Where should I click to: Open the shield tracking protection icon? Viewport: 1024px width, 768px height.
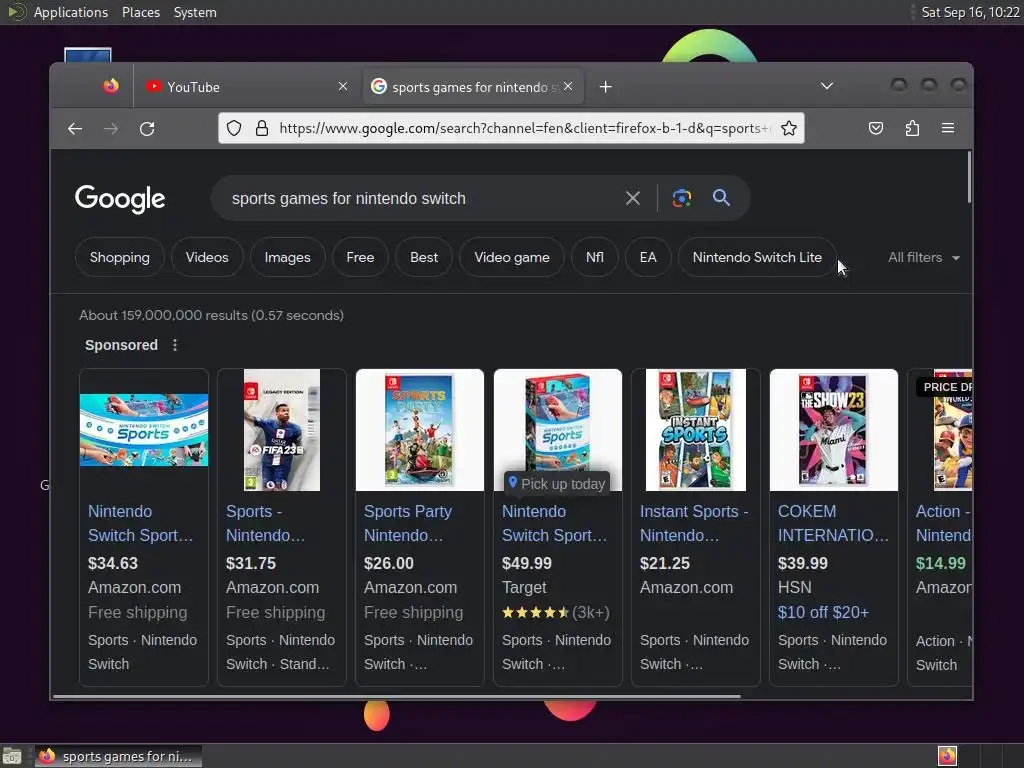(234, 129)
